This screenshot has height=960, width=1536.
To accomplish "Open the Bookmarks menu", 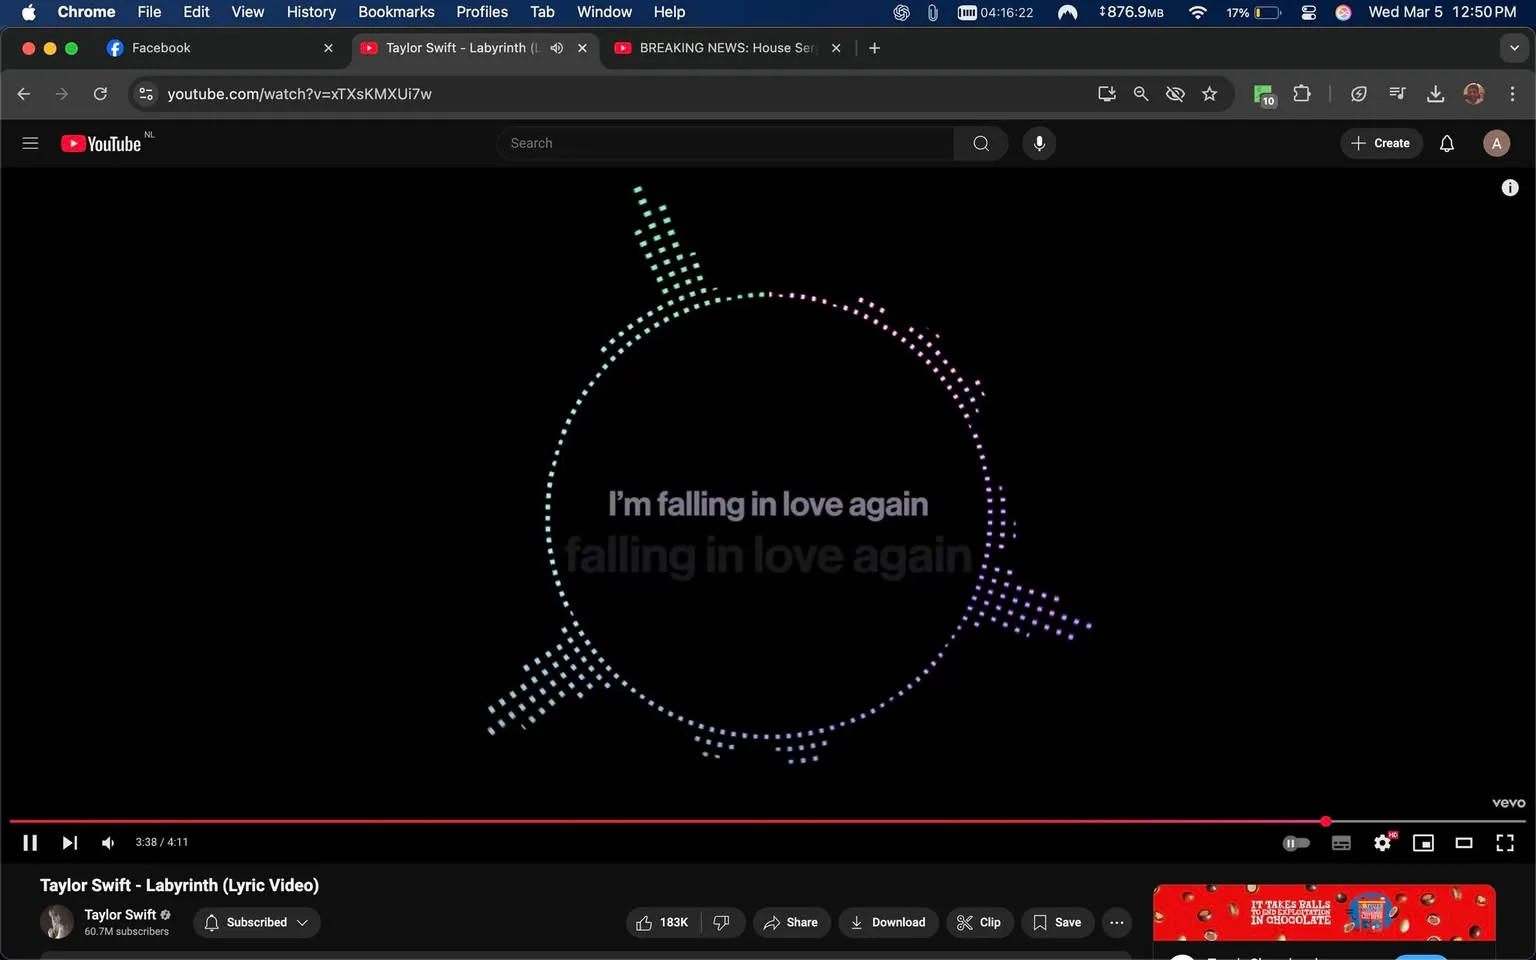I will (x=396, y=12).
